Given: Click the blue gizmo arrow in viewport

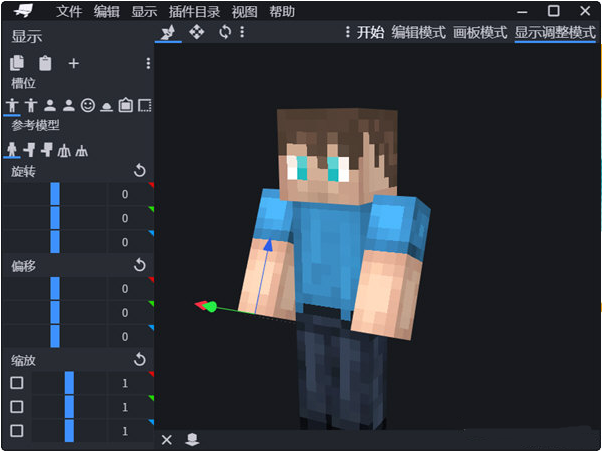Looking at the screenshot, I should (x=268, y=246).
